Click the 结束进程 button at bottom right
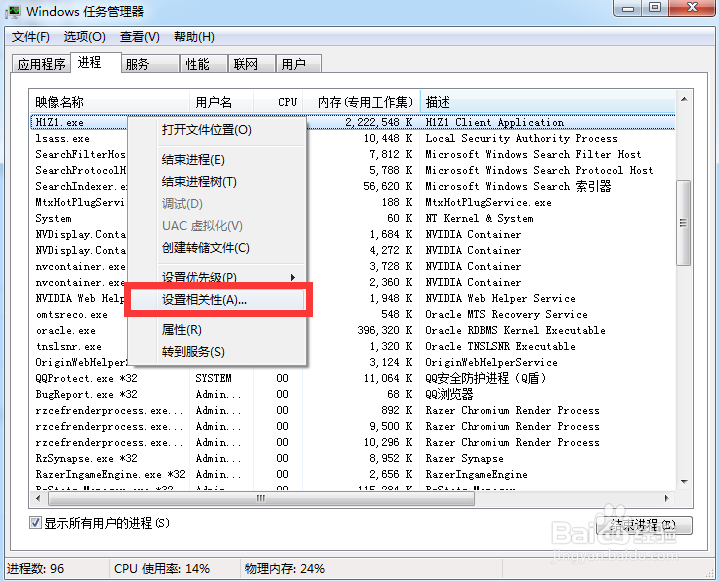719x581 pixels. pos(643,526)
